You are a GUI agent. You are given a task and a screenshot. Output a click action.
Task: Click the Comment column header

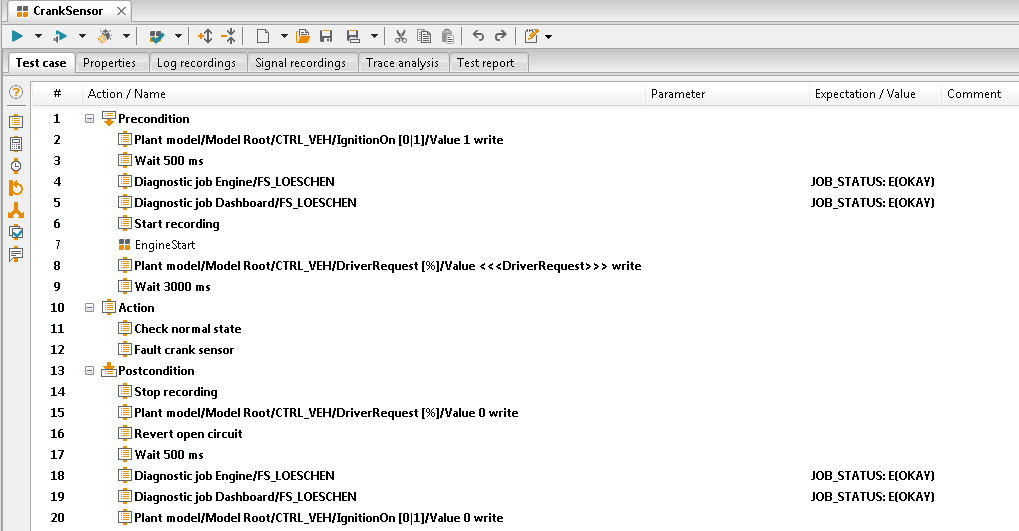980,94
